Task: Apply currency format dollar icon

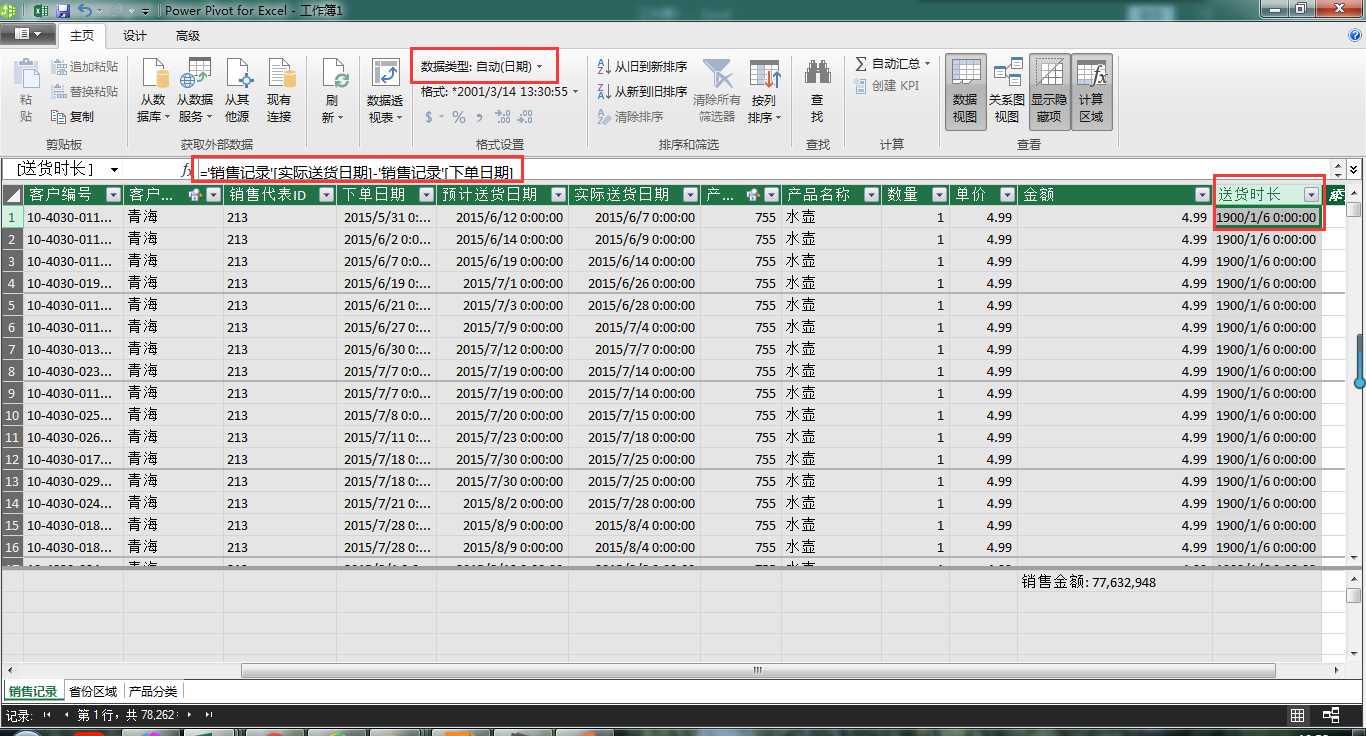Action: point(429,117)
